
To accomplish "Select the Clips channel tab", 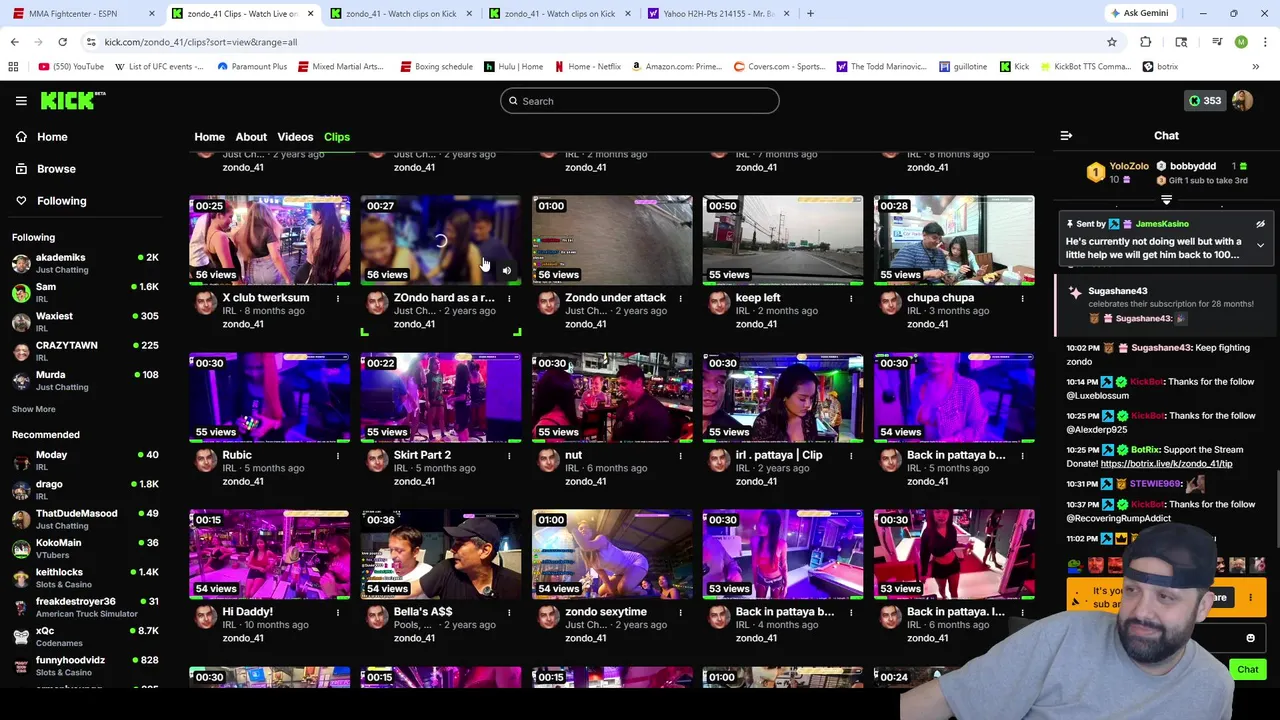I will (337, 137).
